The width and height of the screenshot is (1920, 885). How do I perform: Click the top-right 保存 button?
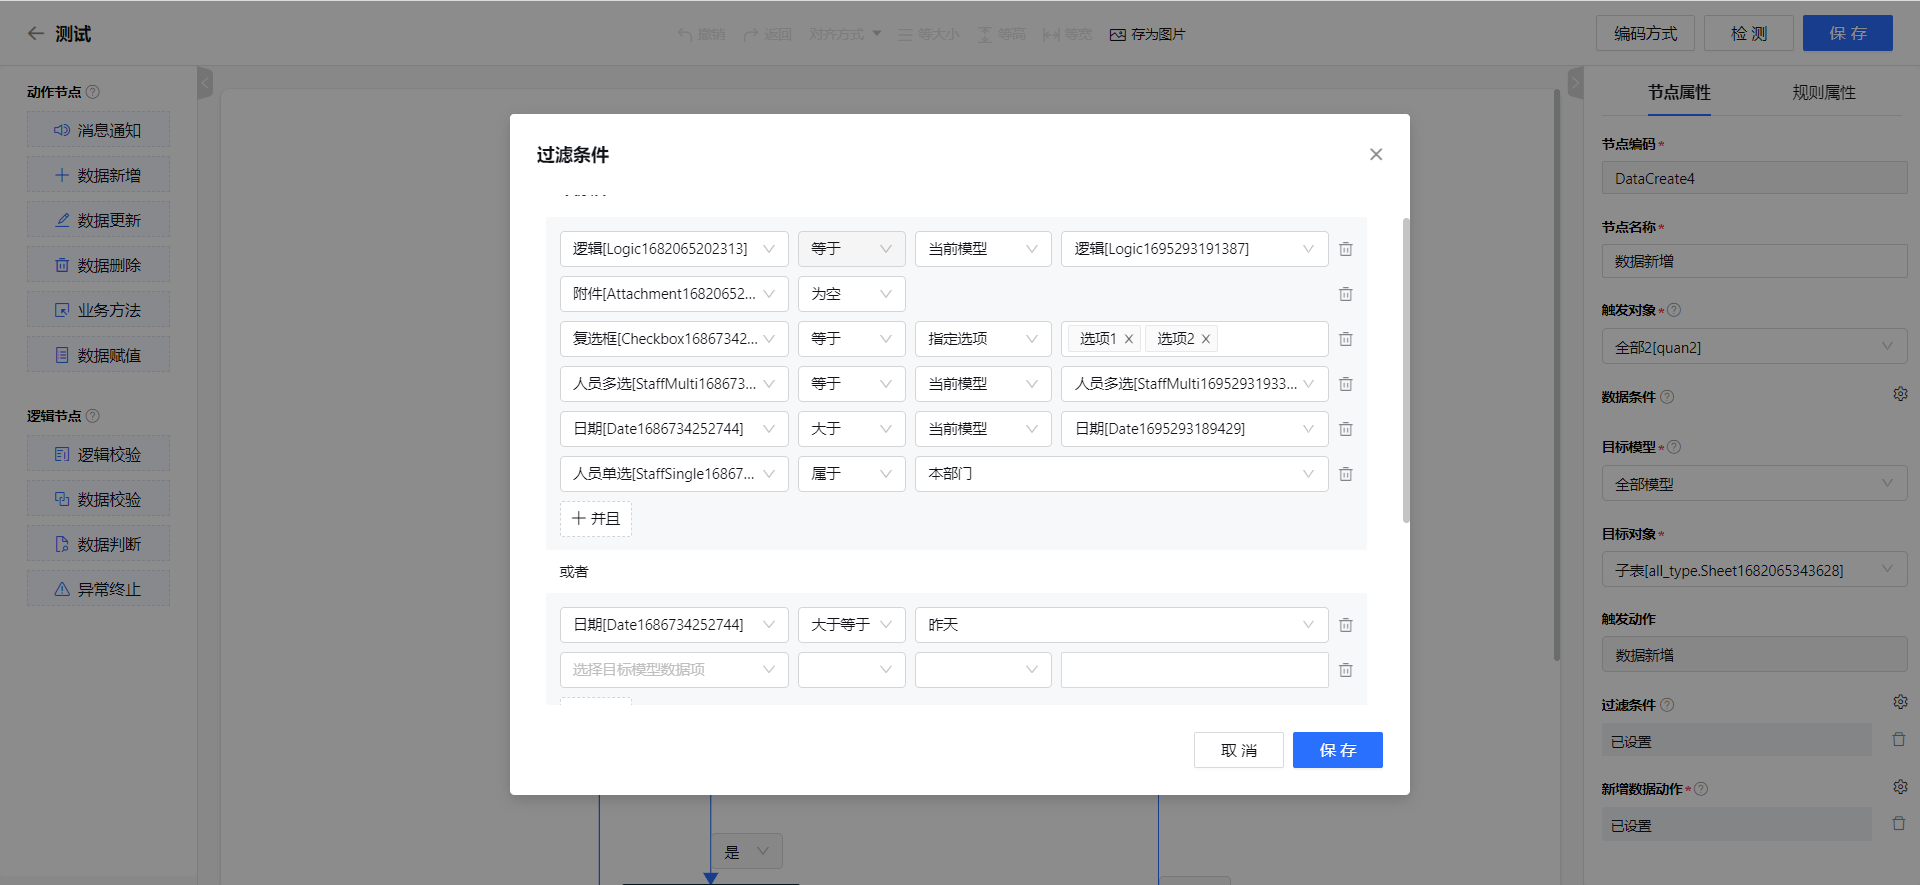(1848, 33)
